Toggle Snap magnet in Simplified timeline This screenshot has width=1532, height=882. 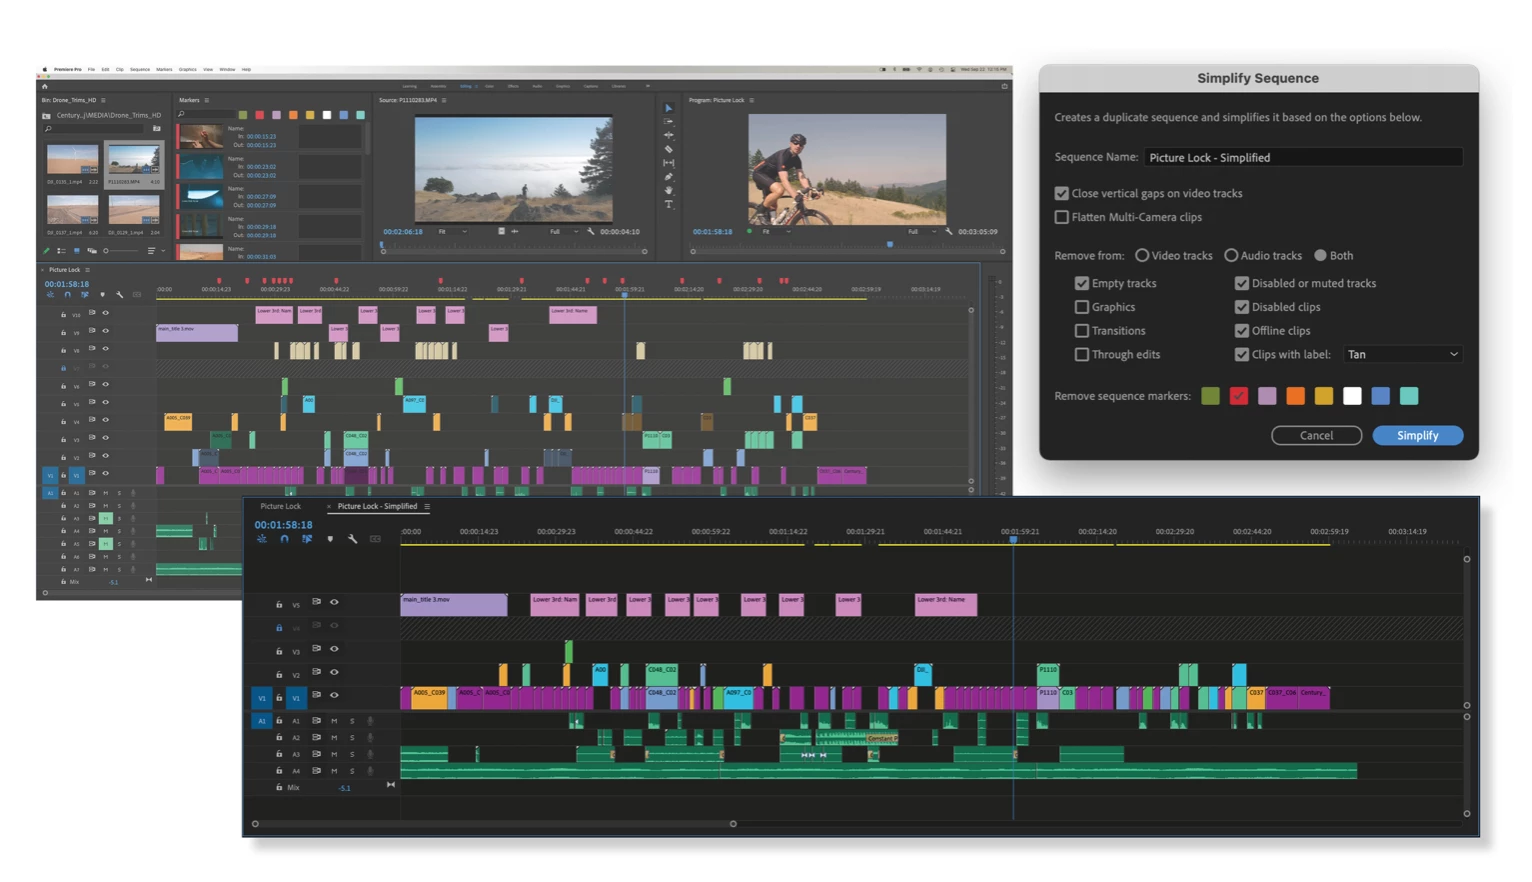284,539
